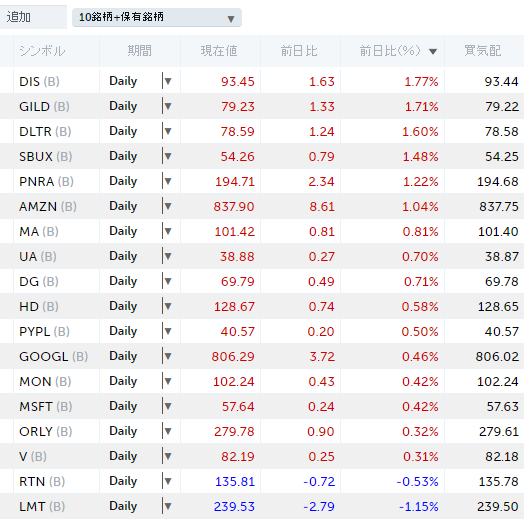
Task: Select the DG (B) symbol
Action: coord(39,281)
